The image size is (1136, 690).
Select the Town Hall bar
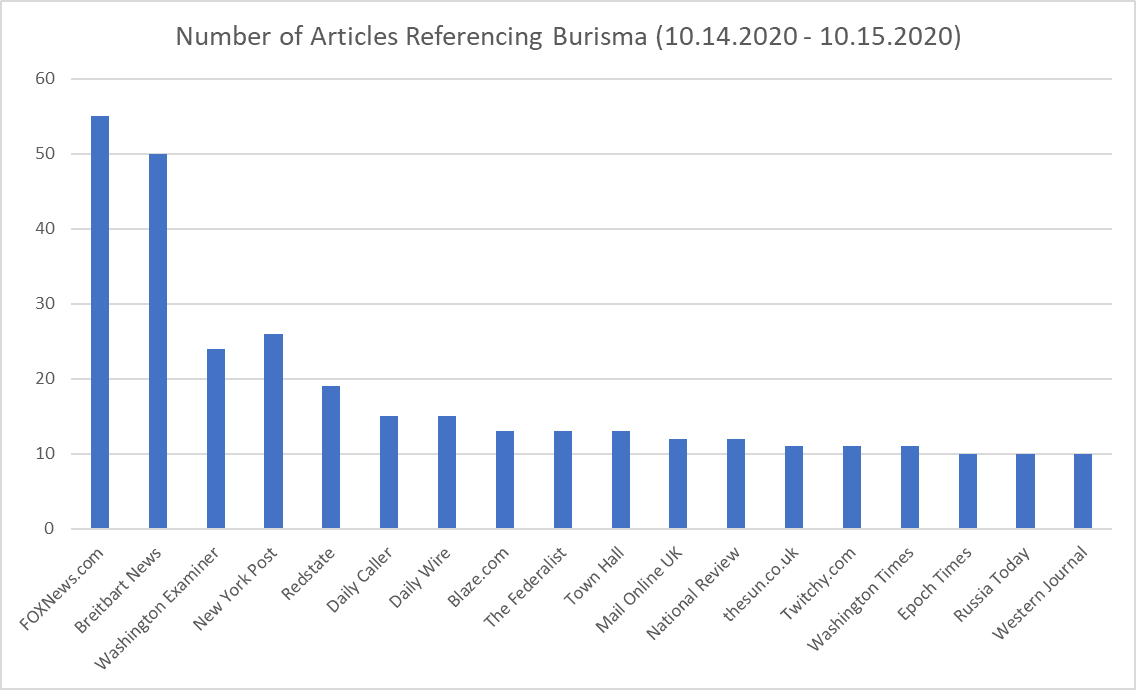coord(621,480)
